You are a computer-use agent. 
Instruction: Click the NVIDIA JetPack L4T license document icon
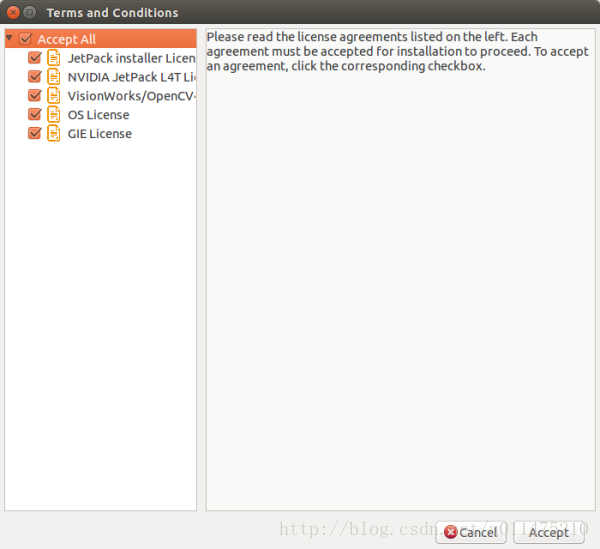coord(54,77)
